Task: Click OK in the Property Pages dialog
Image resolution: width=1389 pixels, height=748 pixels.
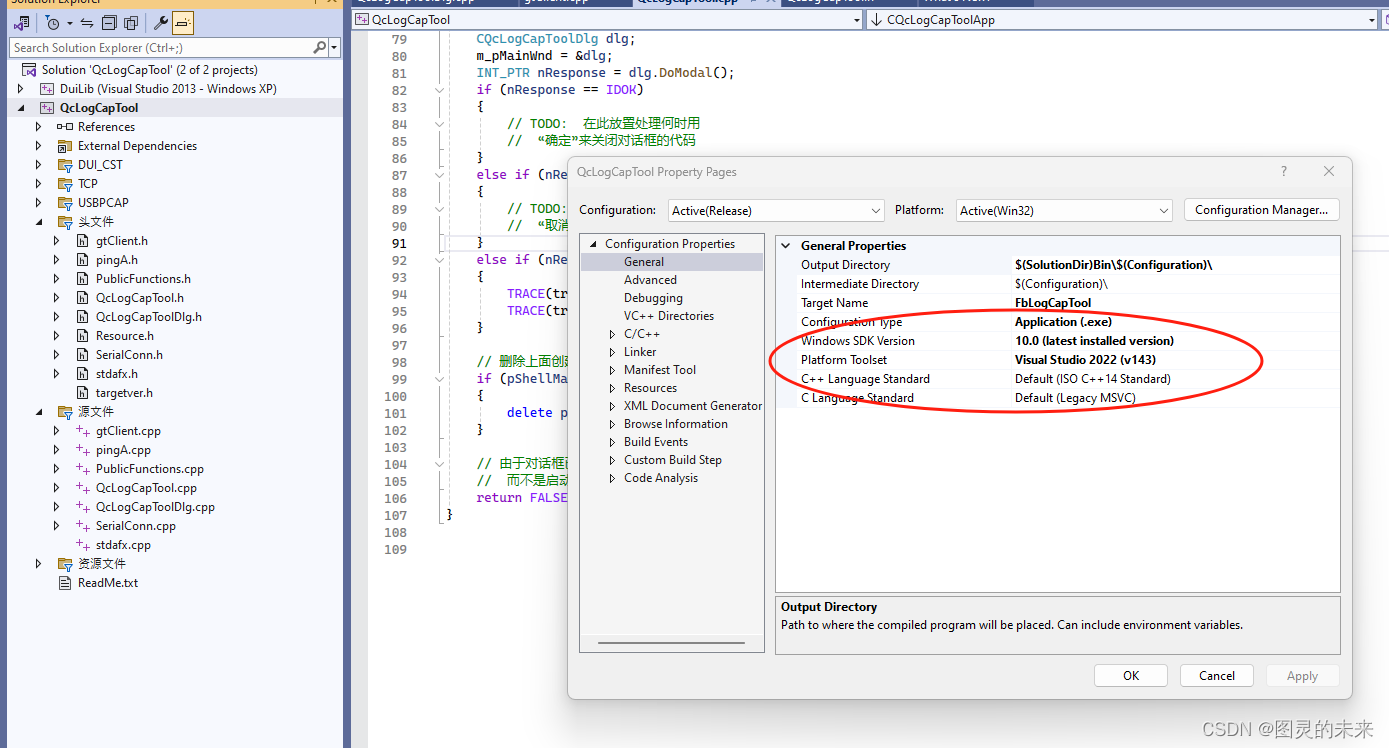Action: click(x=1131, y=676)
